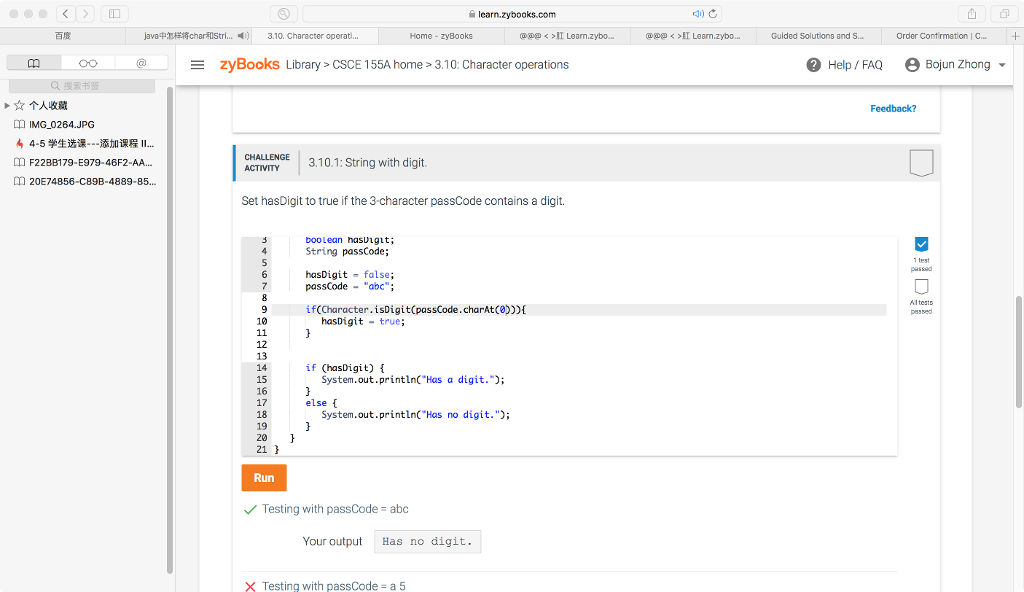Click the '1 test passed' checkbox
The width and height of the screenshot is (1024, 592).
click(921, 245)
